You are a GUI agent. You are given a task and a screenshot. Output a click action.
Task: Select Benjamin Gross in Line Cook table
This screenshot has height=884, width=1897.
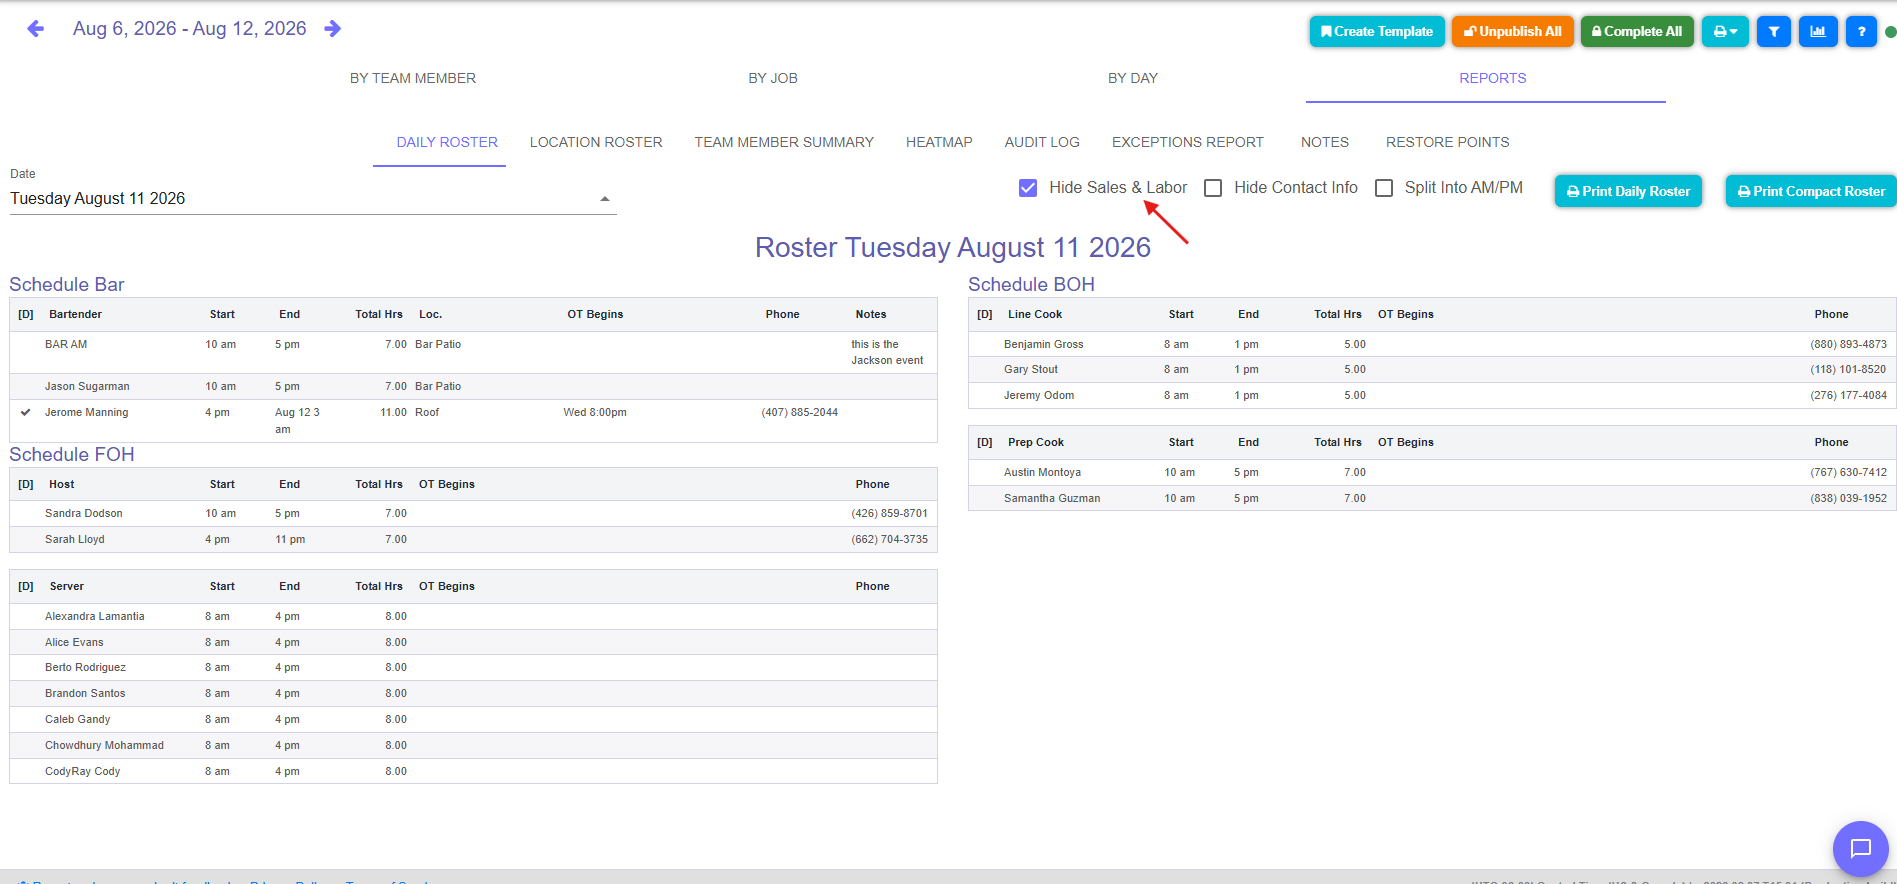pos(1044,344)
